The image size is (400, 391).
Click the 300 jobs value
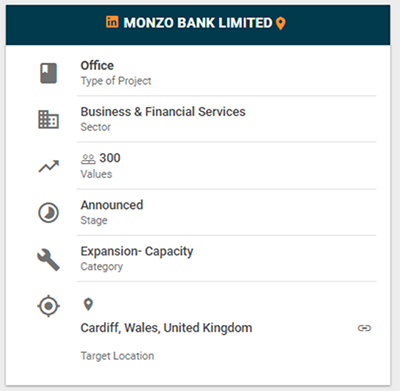[110, 158]
